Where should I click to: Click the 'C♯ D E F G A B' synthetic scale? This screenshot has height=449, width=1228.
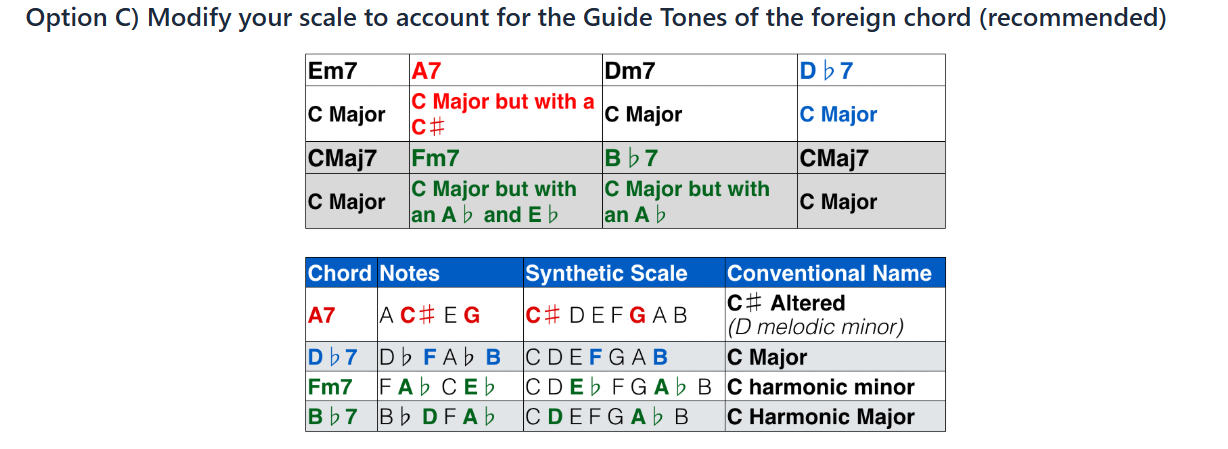pos(607,315)
